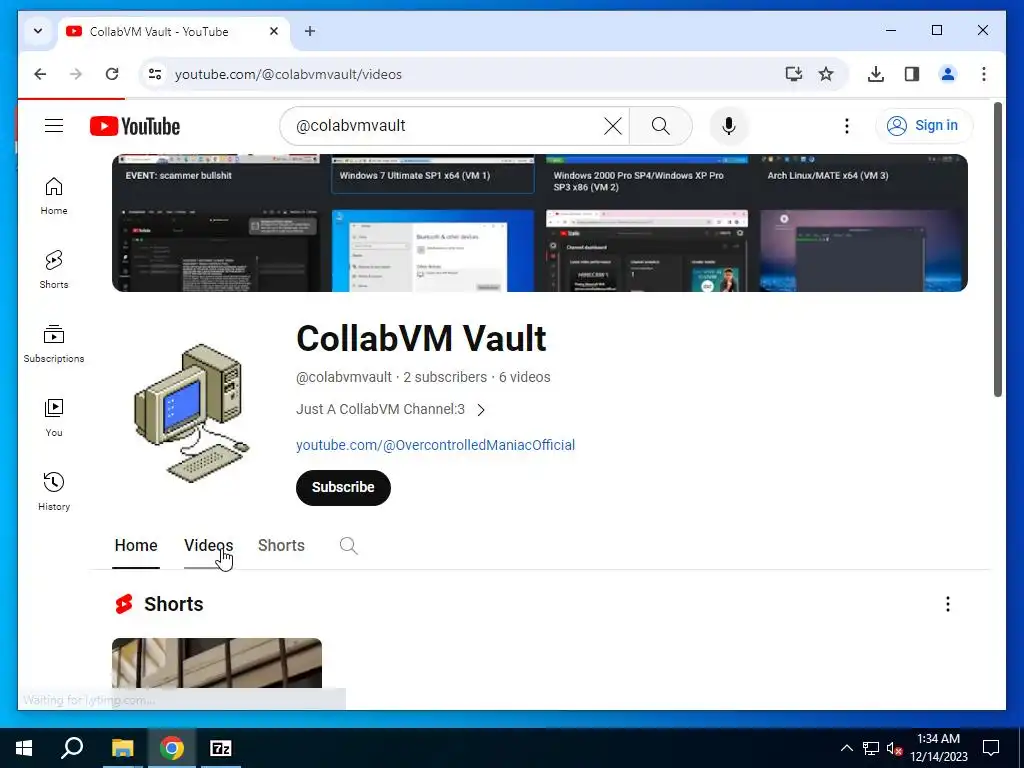1024x768 pixels.
Task: Open the first Shorts video thumbnail
Action: [x=217, y=664]
